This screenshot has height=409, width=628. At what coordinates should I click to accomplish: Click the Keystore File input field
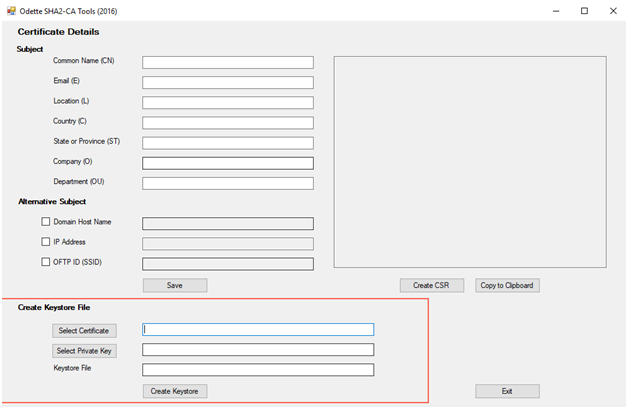pyautogui.click(x=258, y=370)
